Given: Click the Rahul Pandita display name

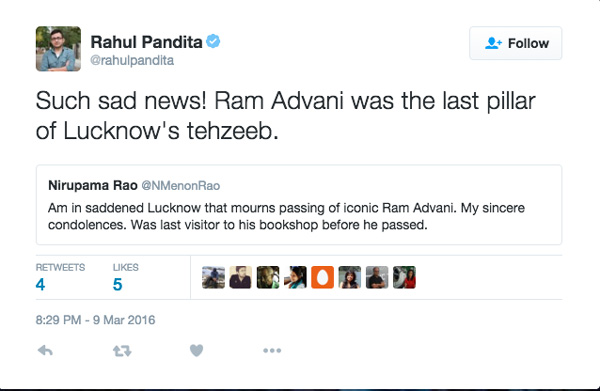Looking at the screenshot, I should [x=146, y=42].
